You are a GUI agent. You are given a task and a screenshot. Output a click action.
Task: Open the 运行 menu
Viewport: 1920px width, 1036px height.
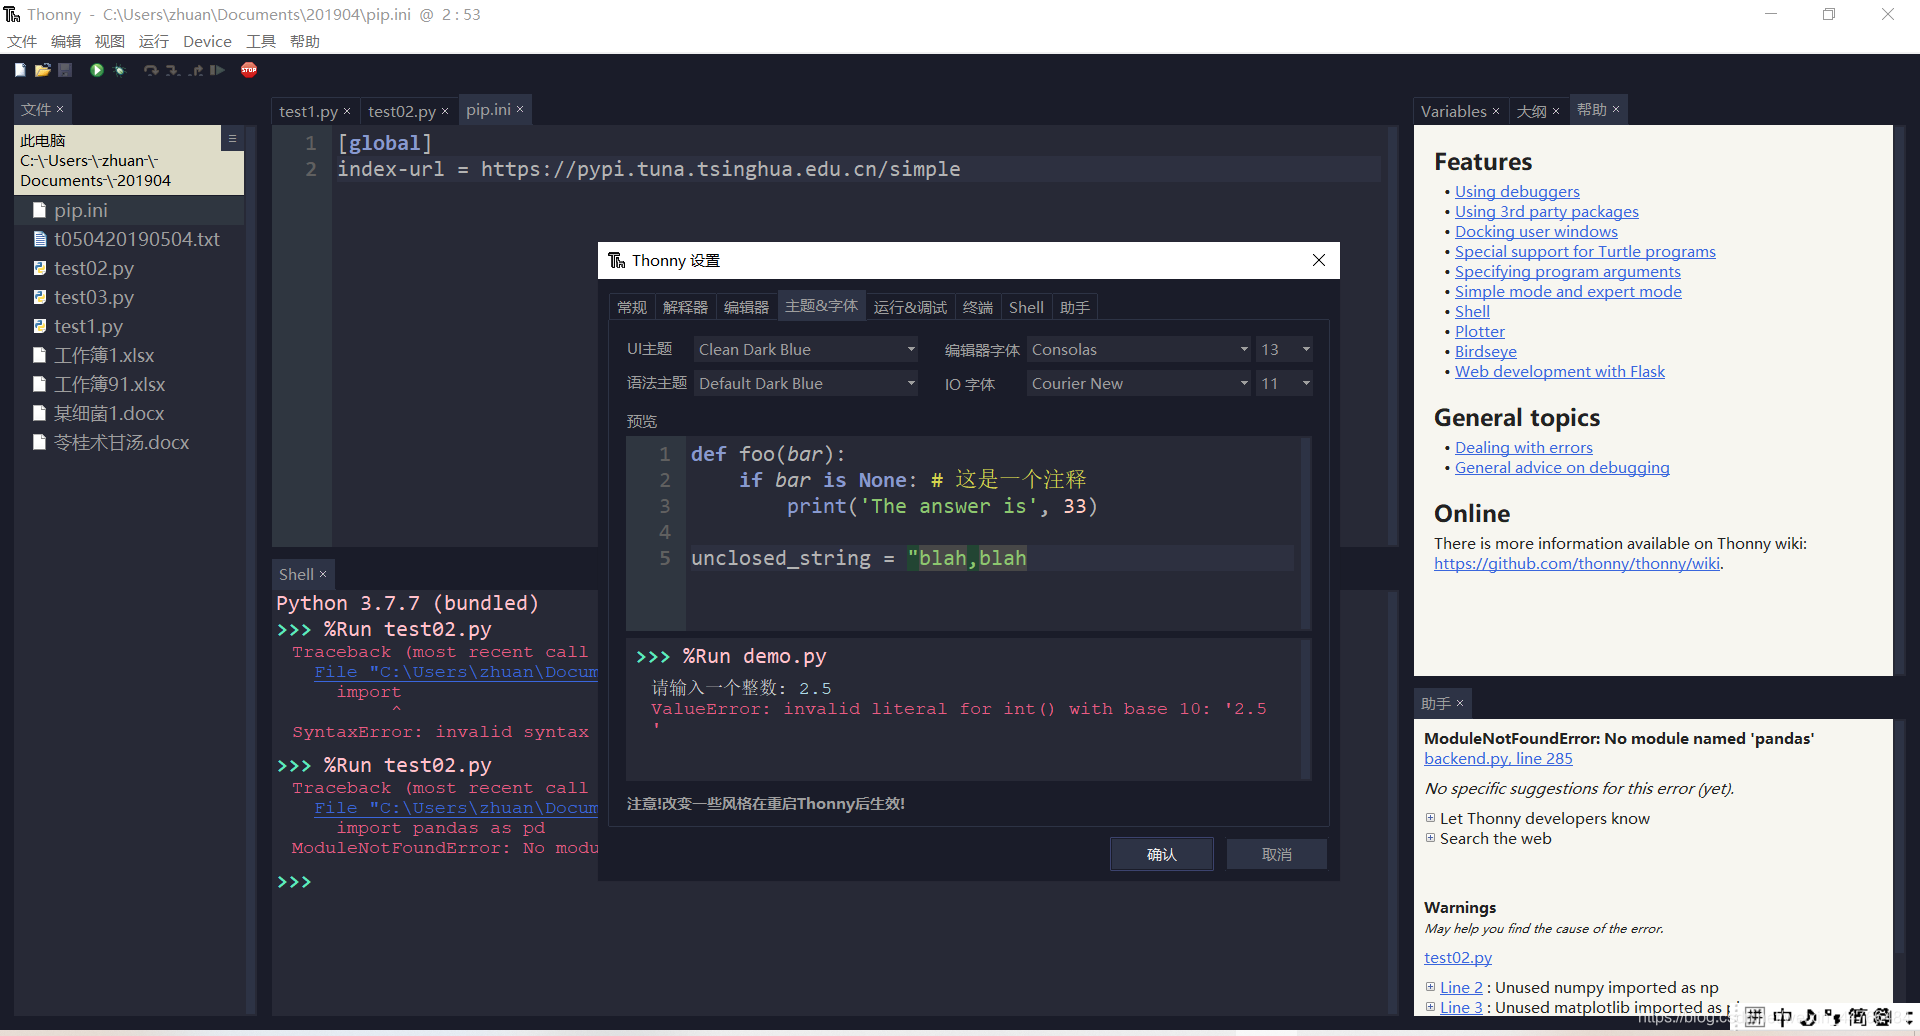[154, 41]
